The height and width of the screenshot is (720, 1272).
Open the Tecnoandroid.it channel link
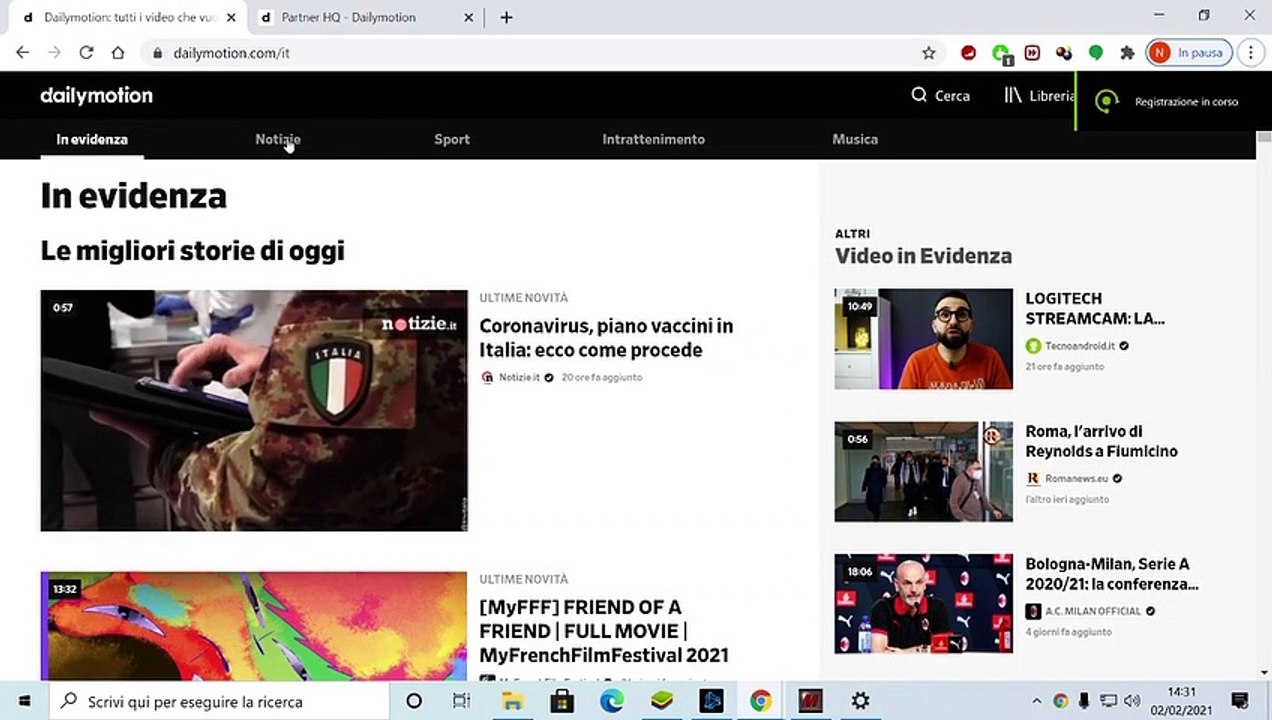(x=1079, y=346)
